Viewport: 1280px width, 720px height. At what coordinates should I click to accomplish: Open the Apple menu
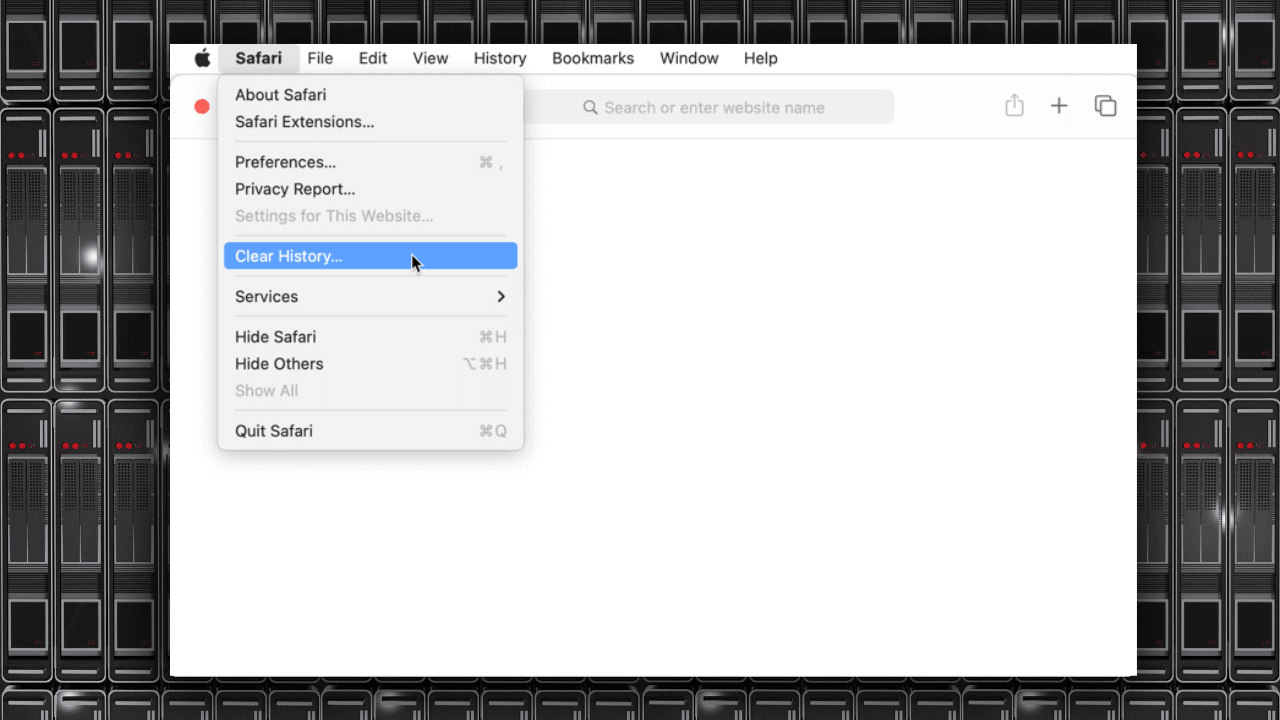pos(201,58)
